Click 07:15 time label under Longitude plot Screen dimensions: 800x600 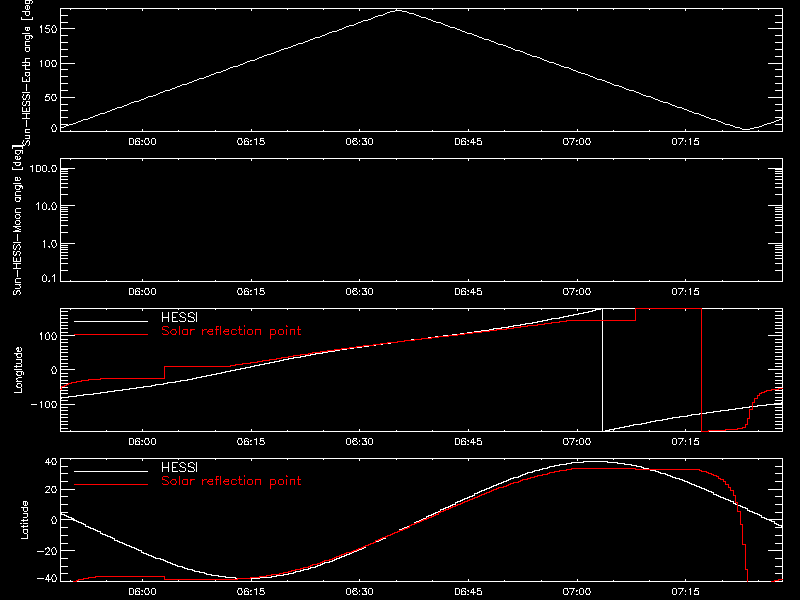686,442
